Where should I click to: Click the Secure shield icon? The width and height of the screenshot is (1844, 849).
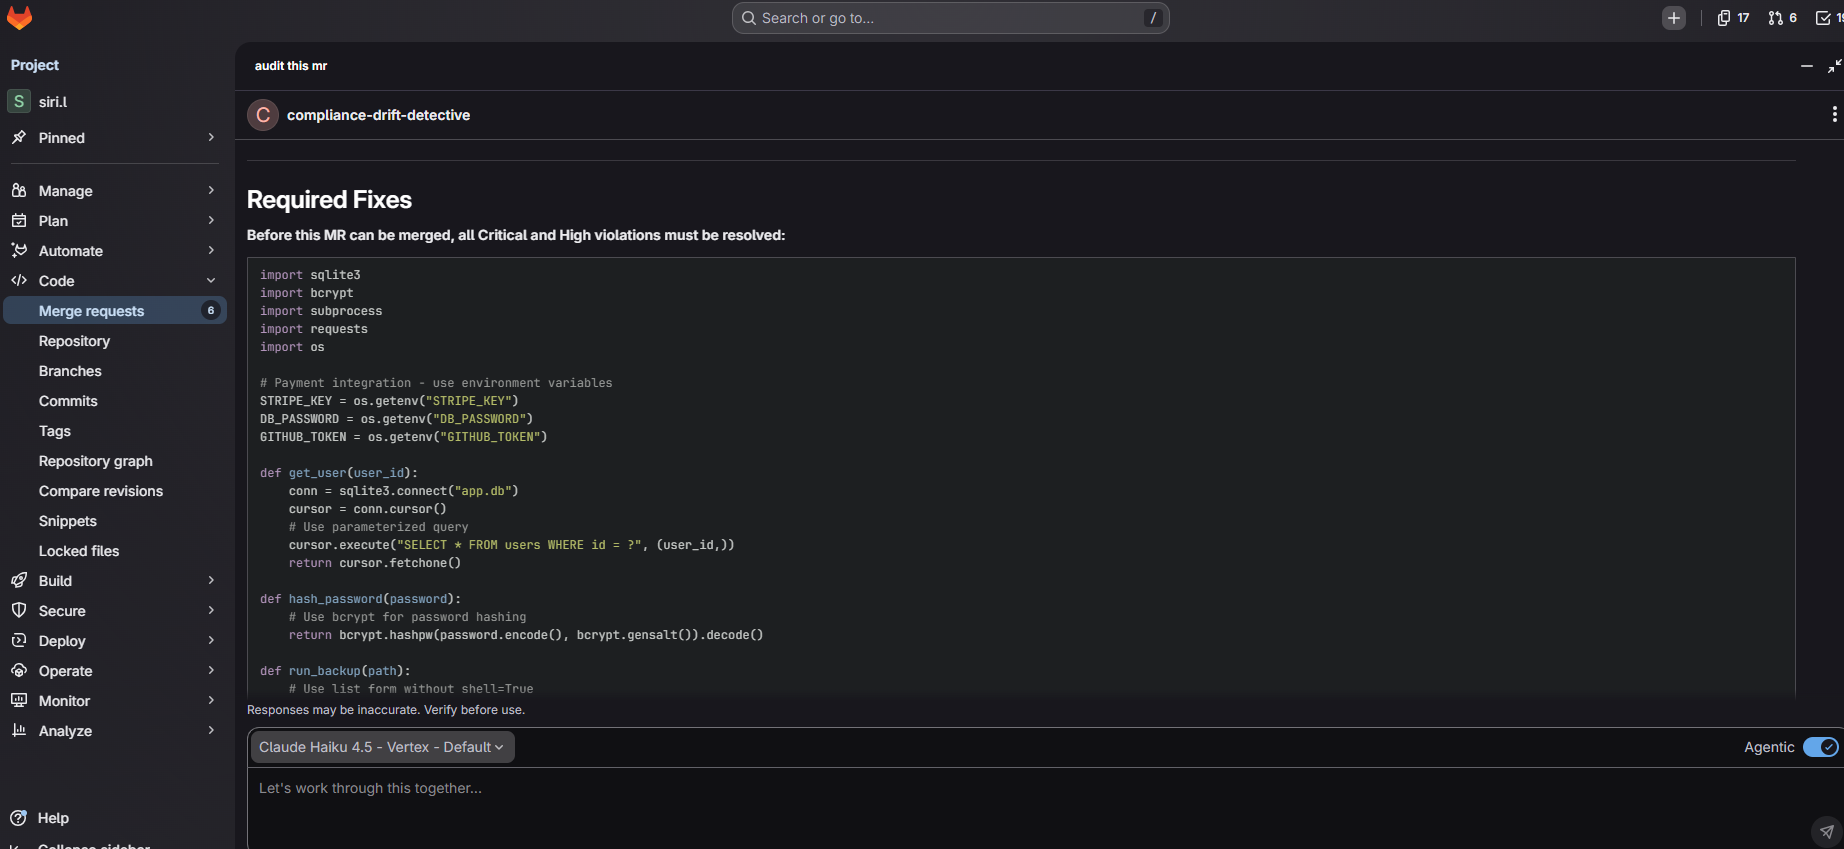tap(19, 610)
